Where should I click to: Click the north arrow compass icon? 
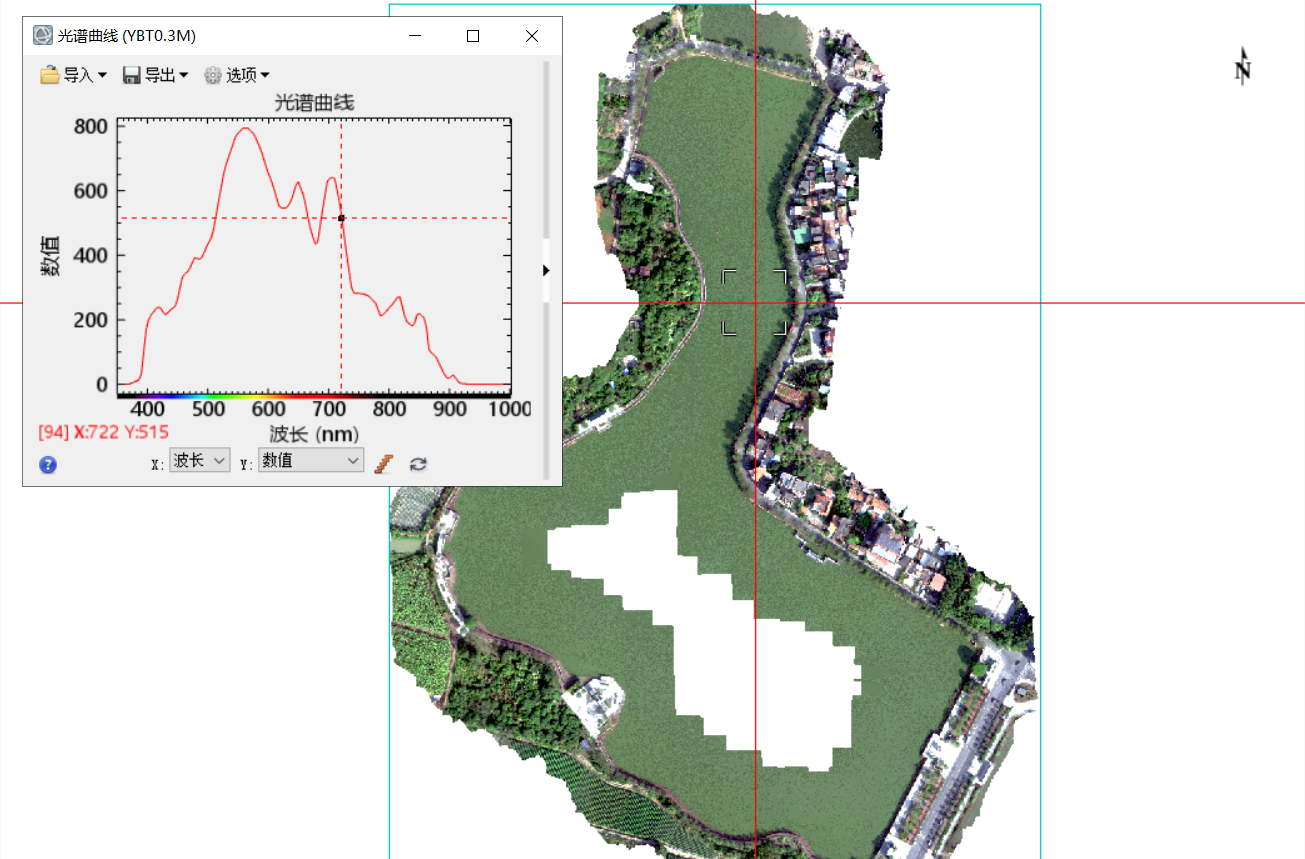coord(1243,67)
